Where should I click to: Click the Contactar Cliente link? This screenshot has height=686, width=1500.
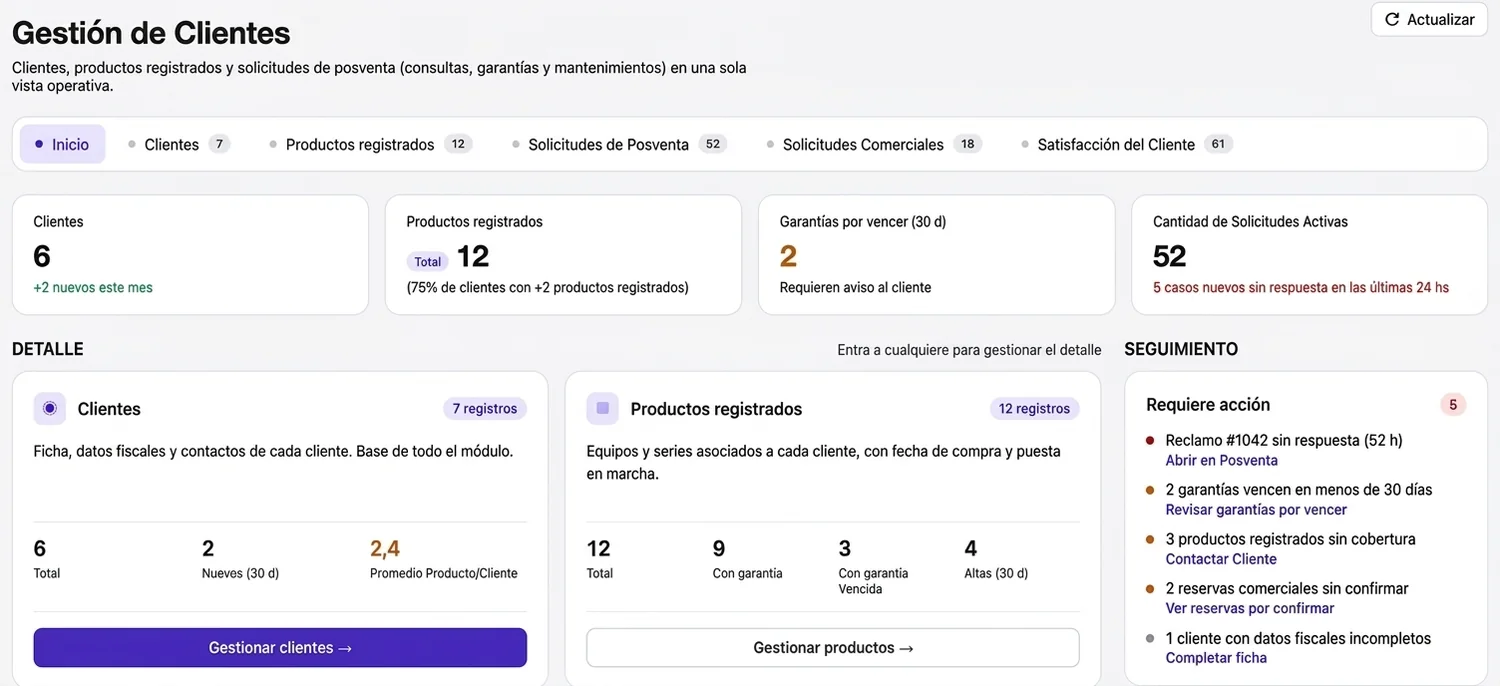pyautogui.click(x=1221, y=559)
